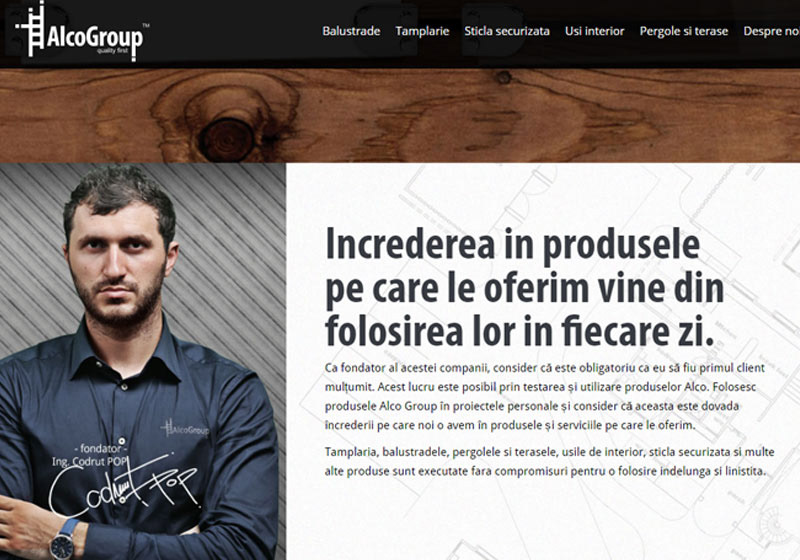800x560 pixels.
Task: Select Usi interior in the navigation bar
Action: 594,31
